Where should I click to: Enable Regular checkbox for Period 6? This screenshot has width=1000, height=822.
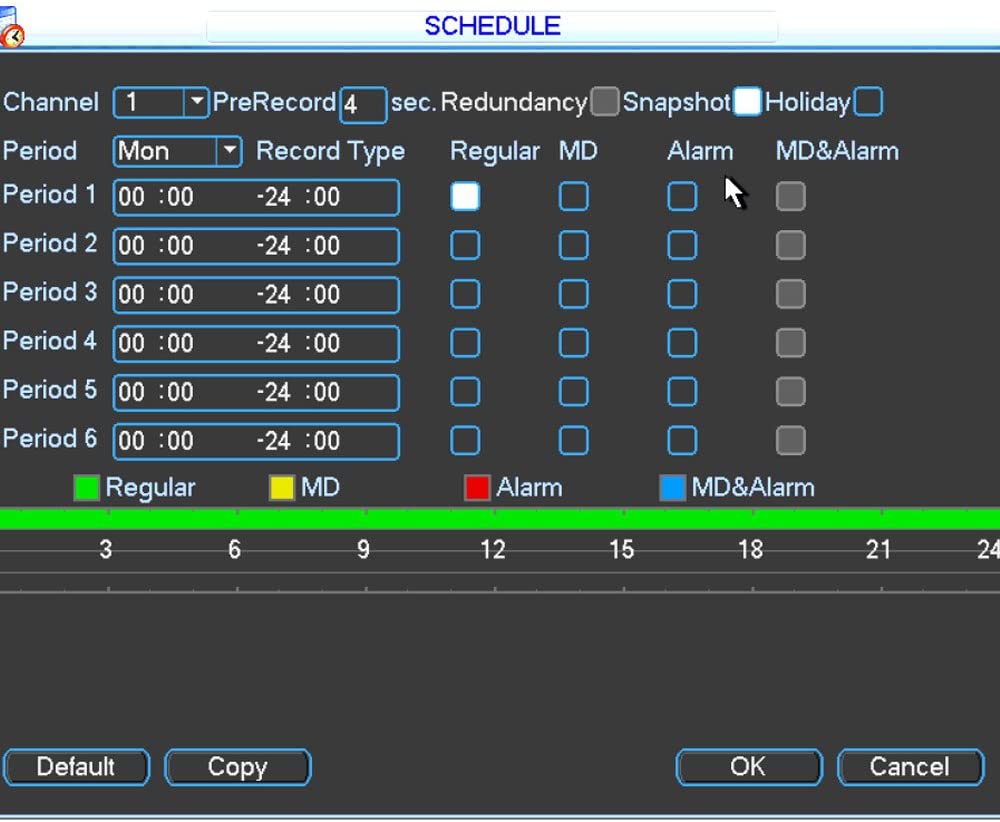pyautogui.click(x=465, y=441)
